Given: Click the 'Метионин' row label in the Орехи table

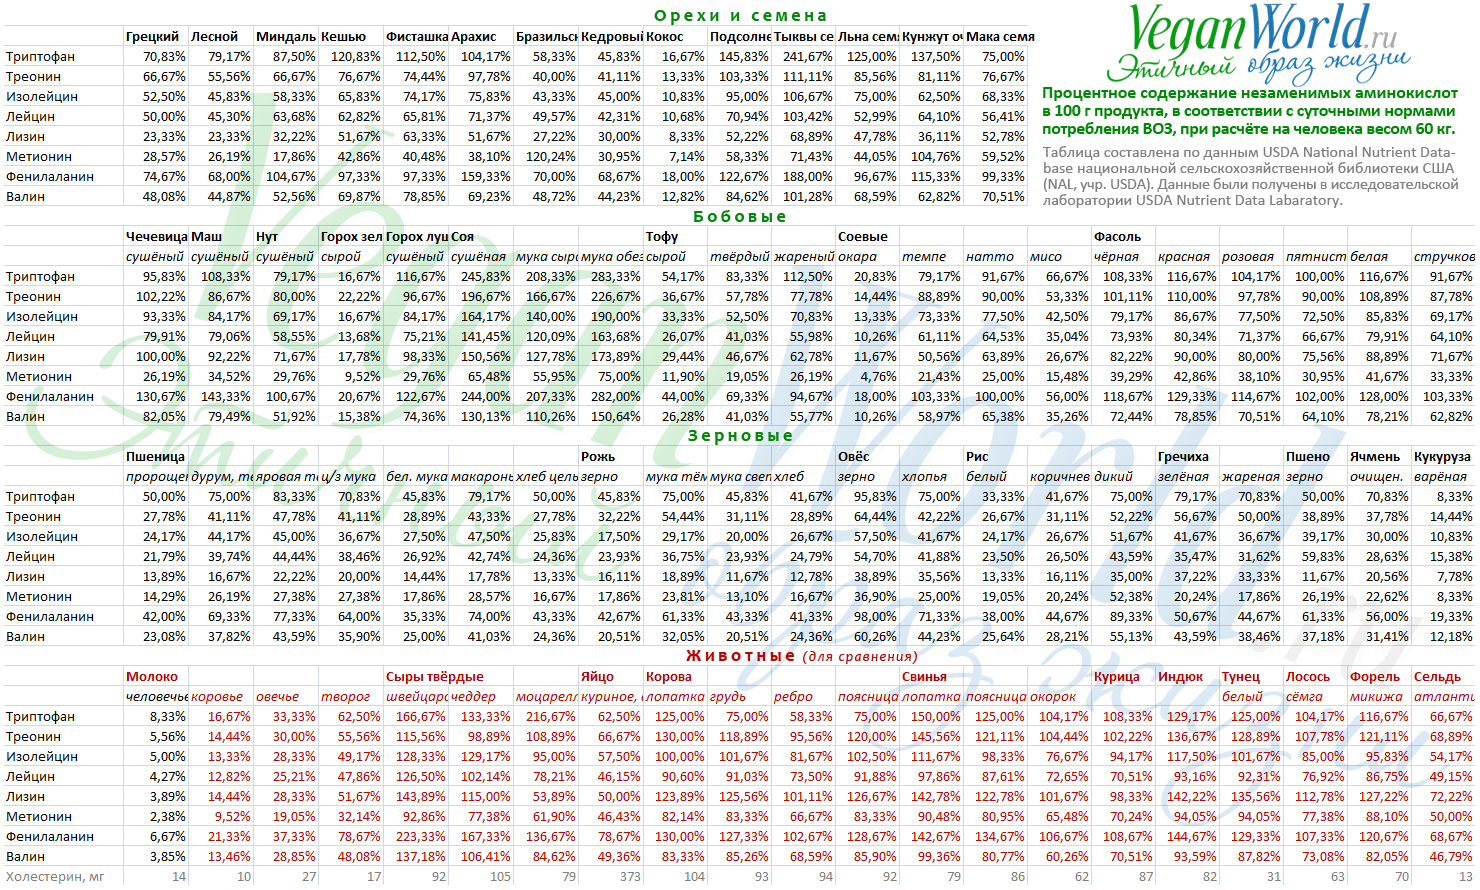Looking at the screenshot, I should pyautogui.click(x=39, y=156).
